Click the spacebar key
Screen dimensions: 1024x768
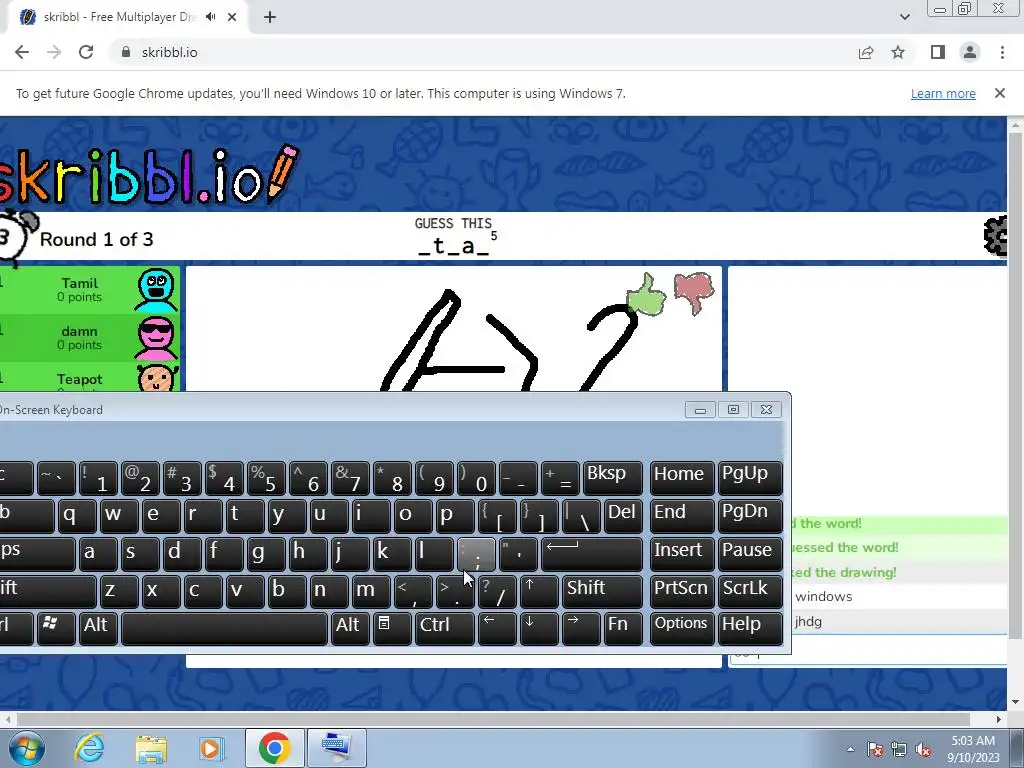point(224,628)
